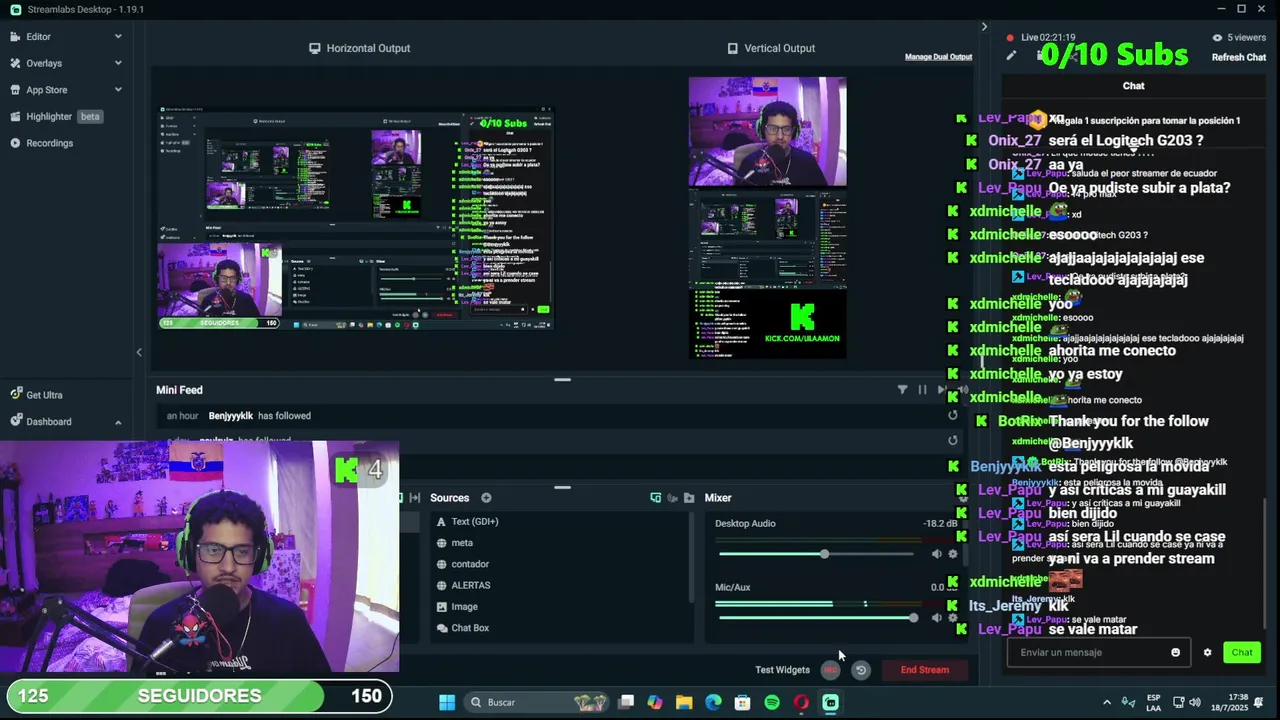Click the Horizontal Output monitor icon
Screen dimensions: 1280x720
click(315, 48)
